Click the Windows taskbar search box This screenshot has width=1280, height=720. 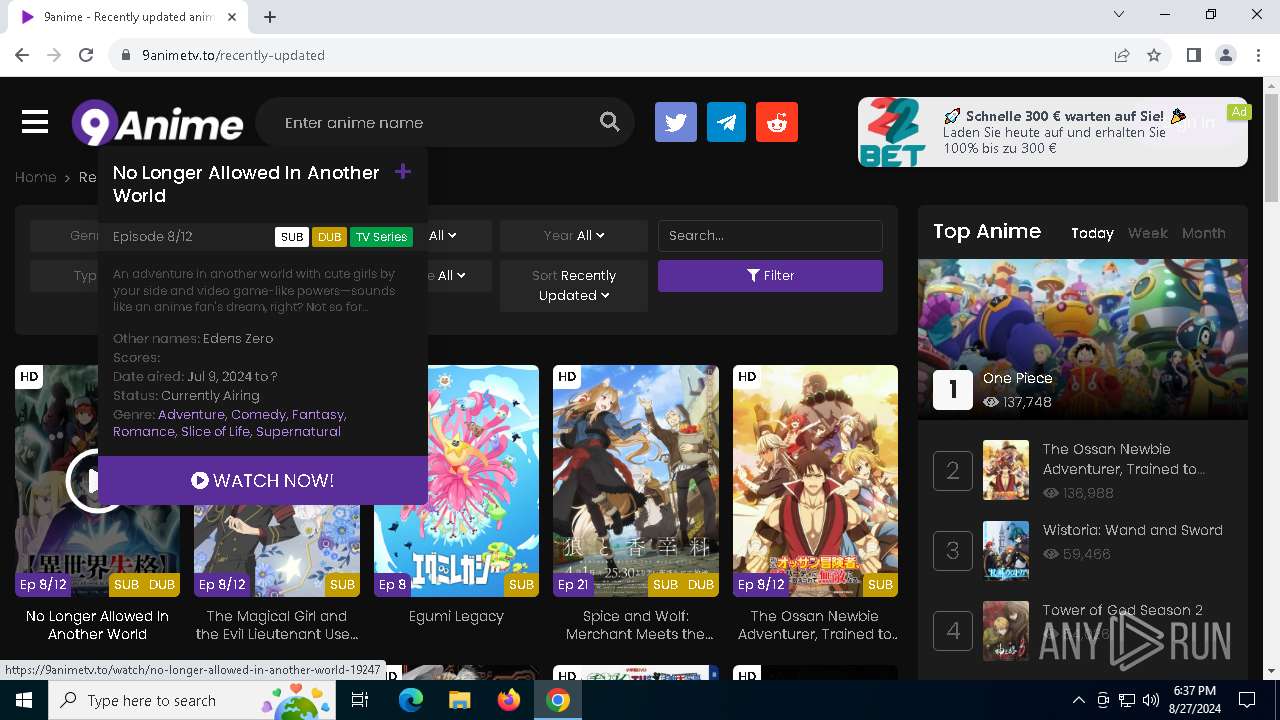[193, 700]
